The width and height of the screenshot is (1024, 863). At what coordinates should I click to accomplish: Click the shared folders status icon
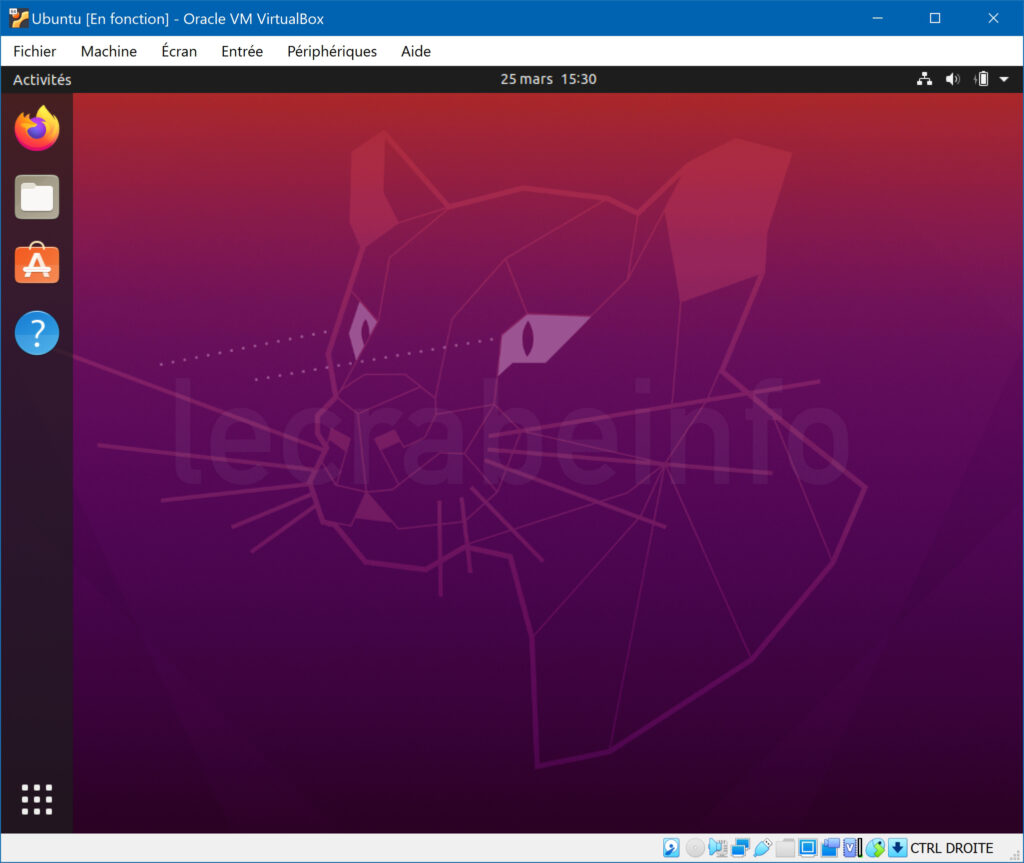pyautogui.click(x=785, y=848)
